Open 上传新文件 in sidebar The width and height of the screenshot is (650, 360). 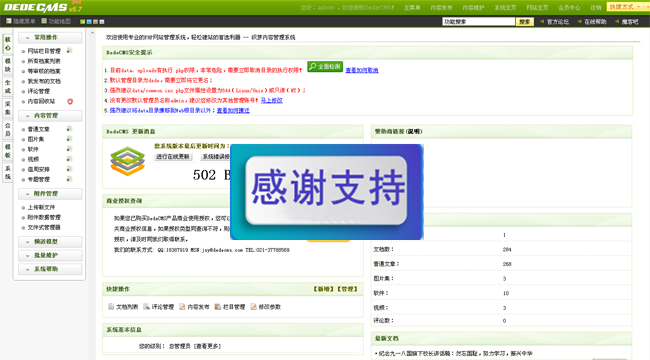click(x=41, y=207)
